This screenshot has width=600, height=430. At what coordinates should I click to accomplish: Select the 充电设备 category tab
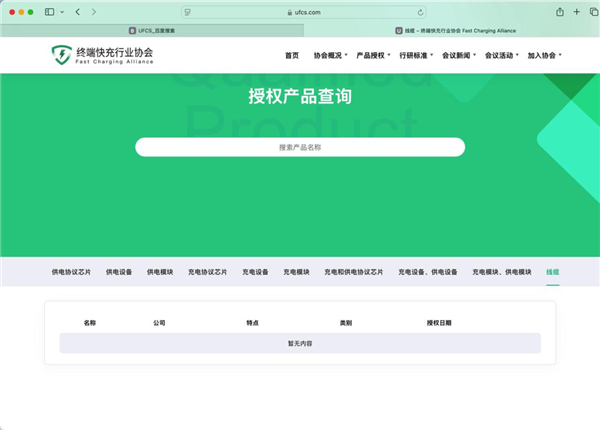(x=255, y=272)
